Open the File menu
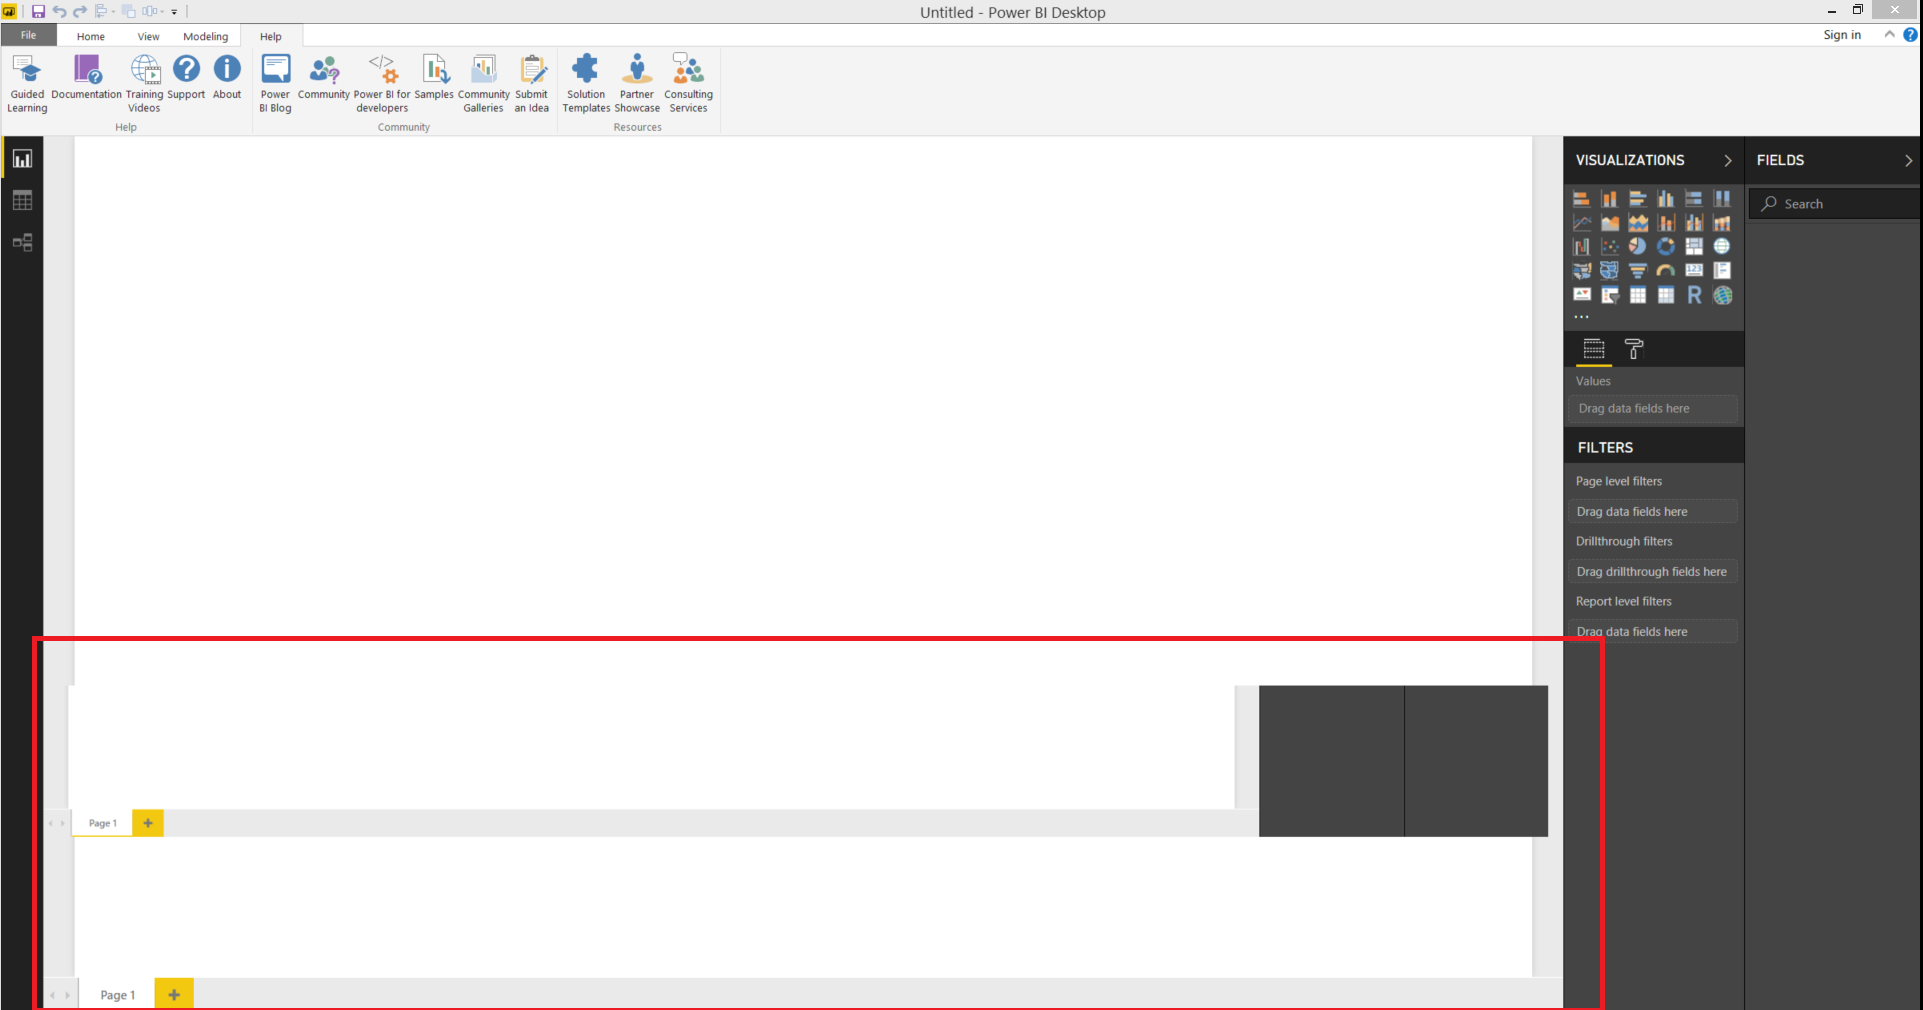 pos(28,35)
